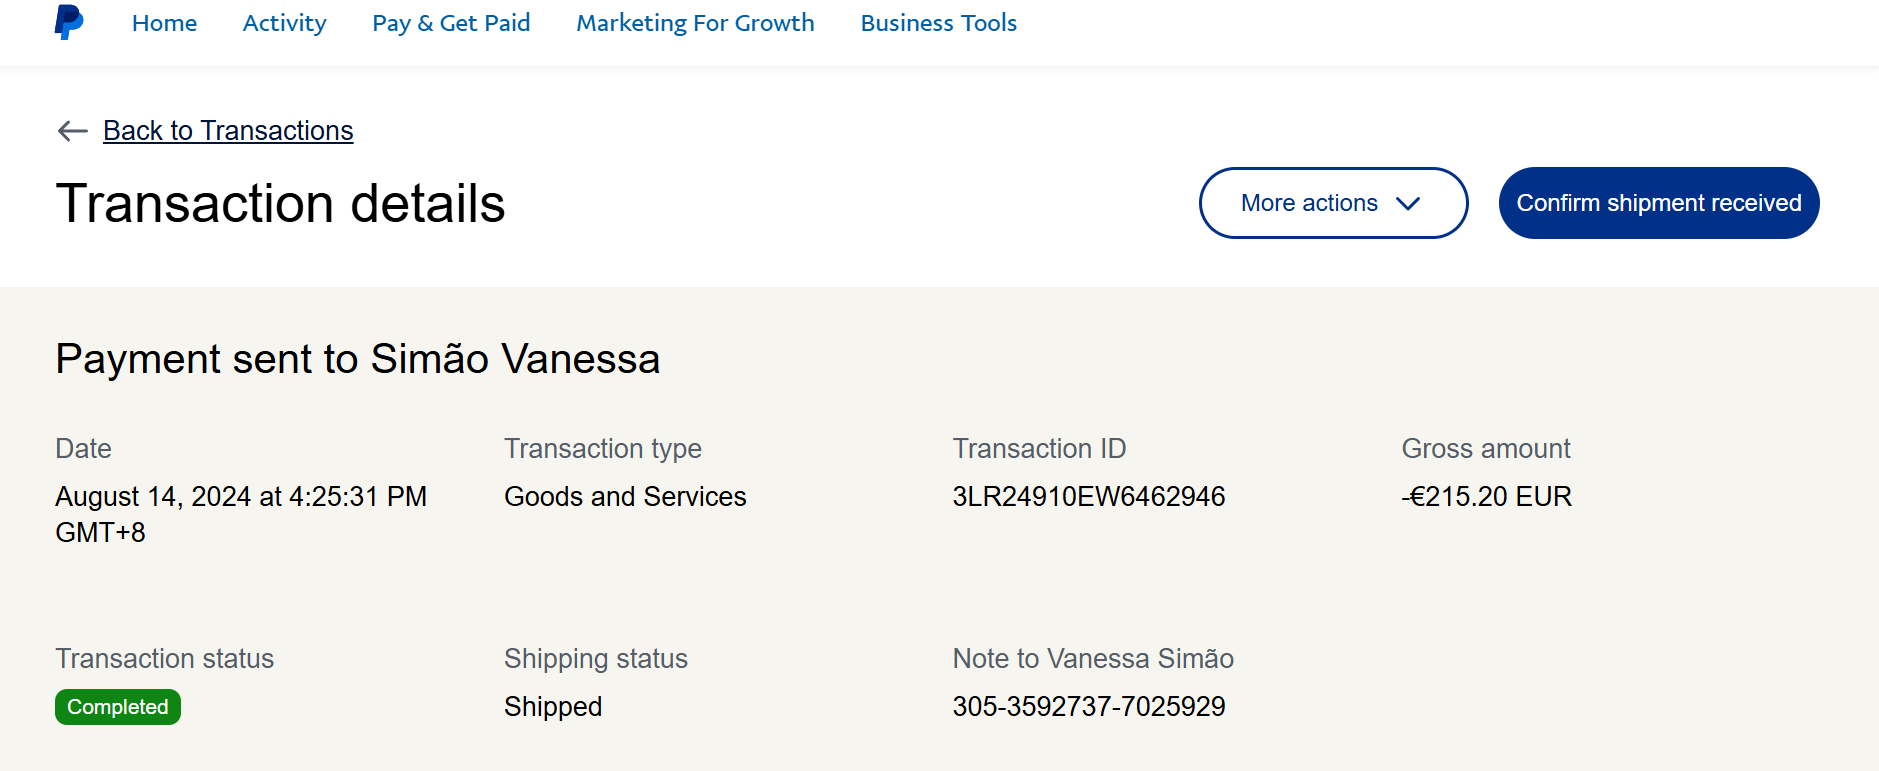The width and height of the screenshot is (1879, 771).
Task: Click the Transaction details heading
Action: [280, 204]
